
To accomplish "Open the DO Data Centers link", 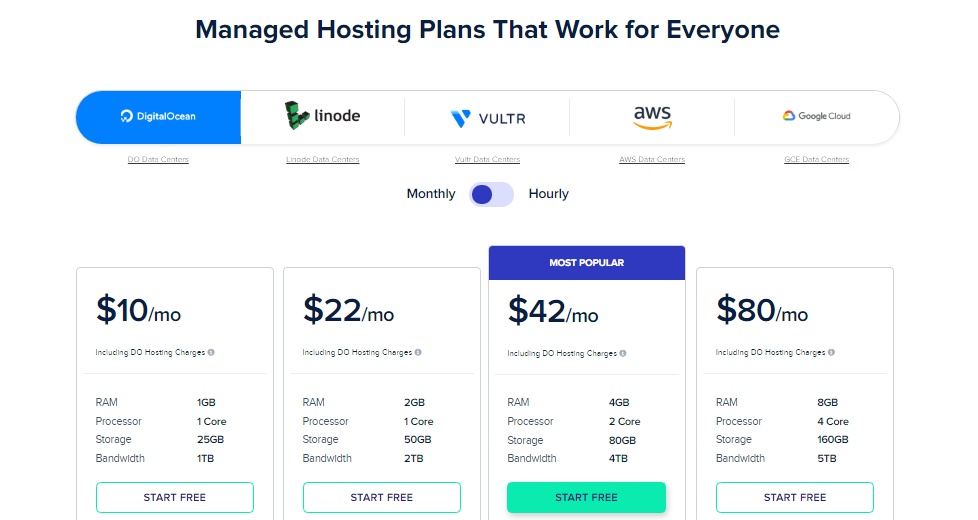I will pos(158,160).
